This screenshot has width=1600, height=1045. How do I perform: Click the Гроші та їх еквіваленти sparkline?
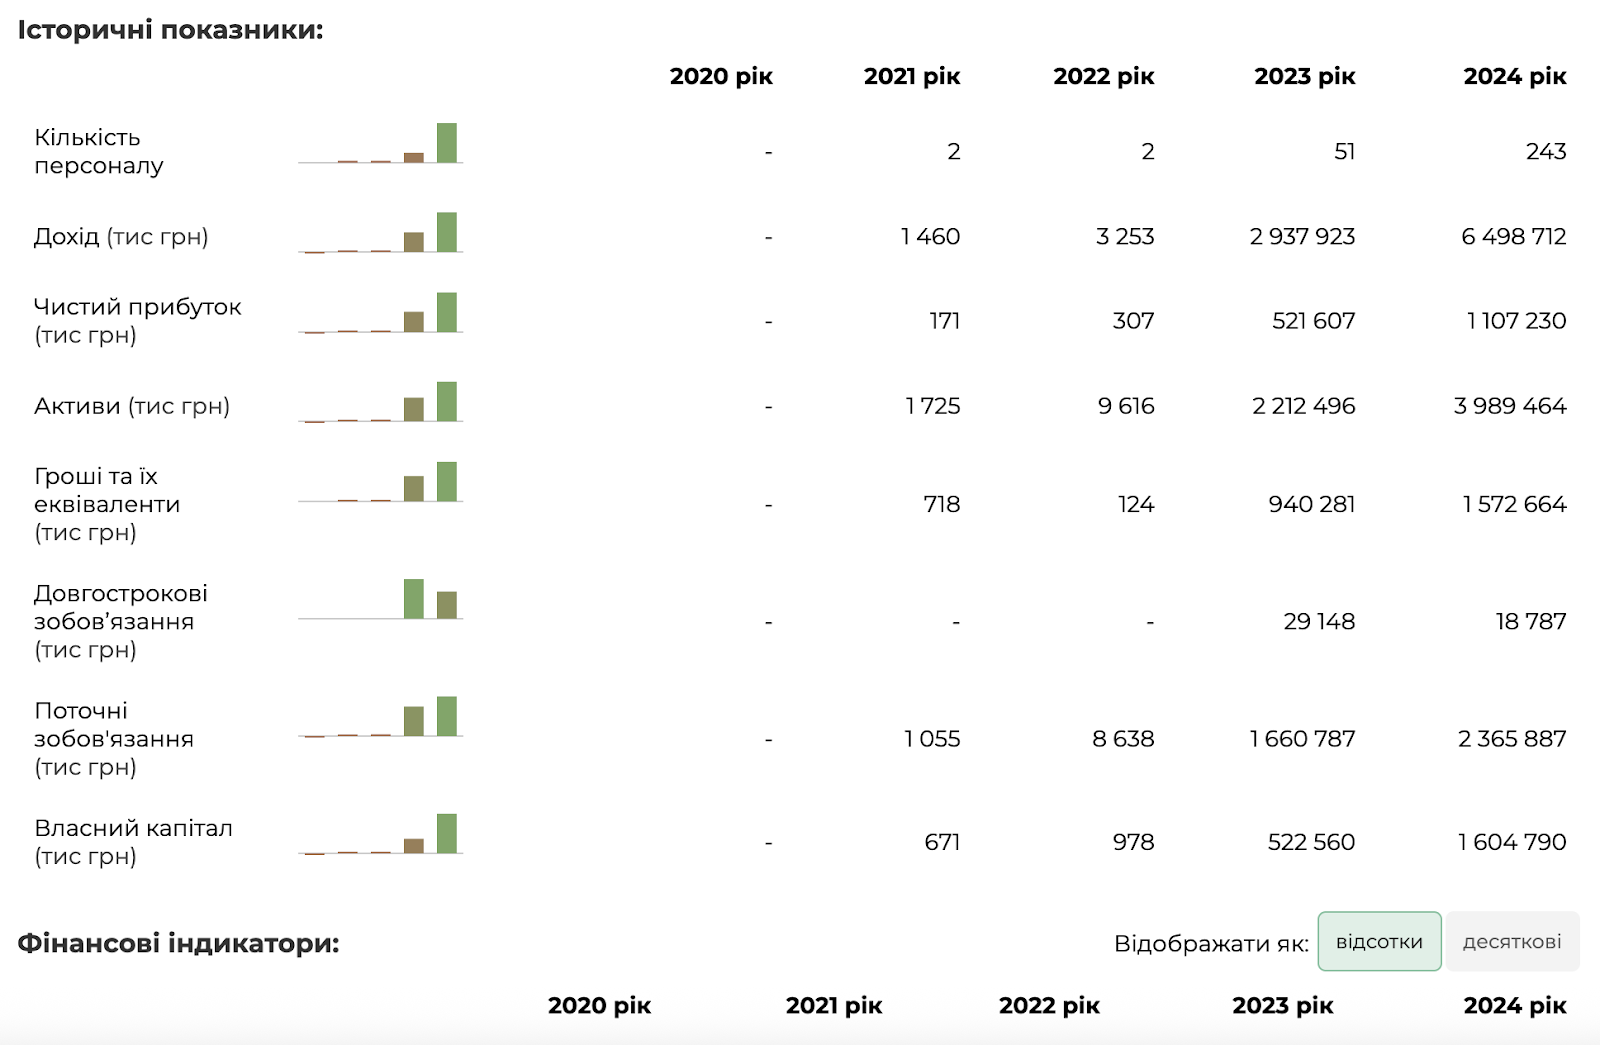click(380, 482)
